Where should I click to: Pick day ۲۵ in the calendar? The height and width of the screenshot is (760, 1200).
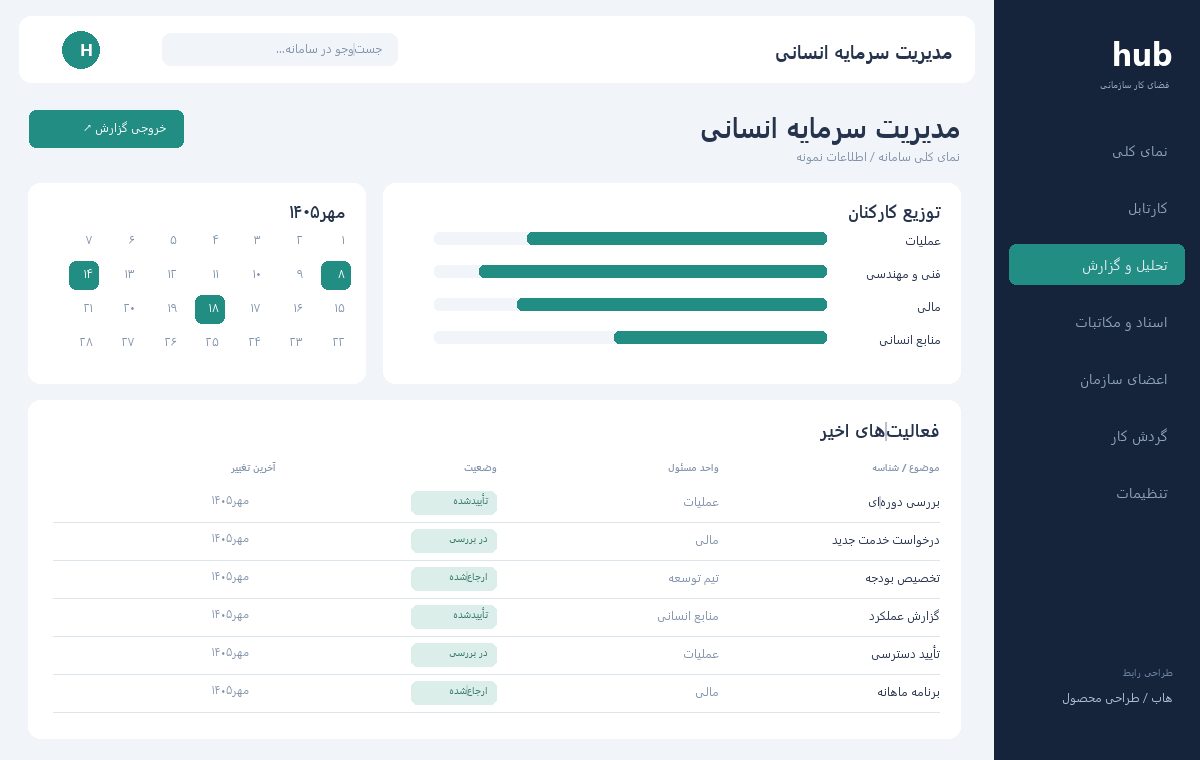(212, 342)
